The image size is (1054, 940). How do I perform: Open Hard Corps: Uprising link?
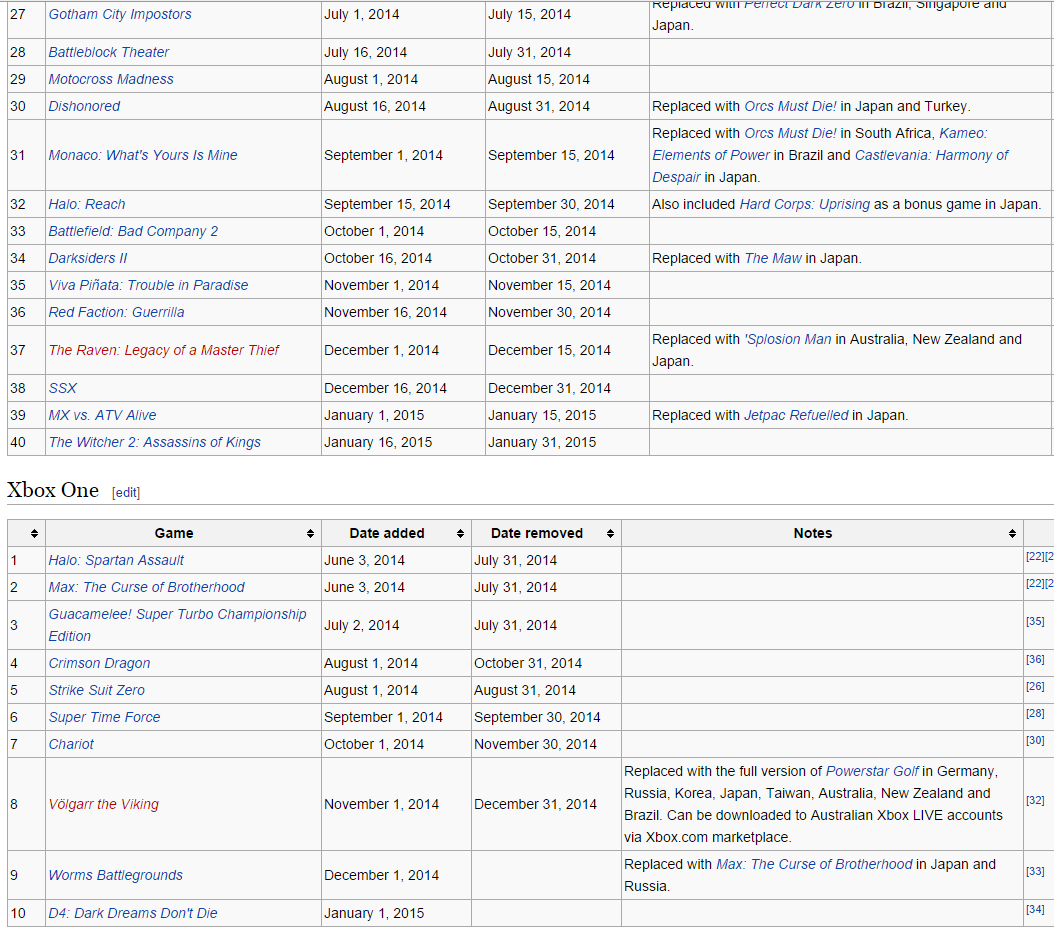tap(805, 204)
